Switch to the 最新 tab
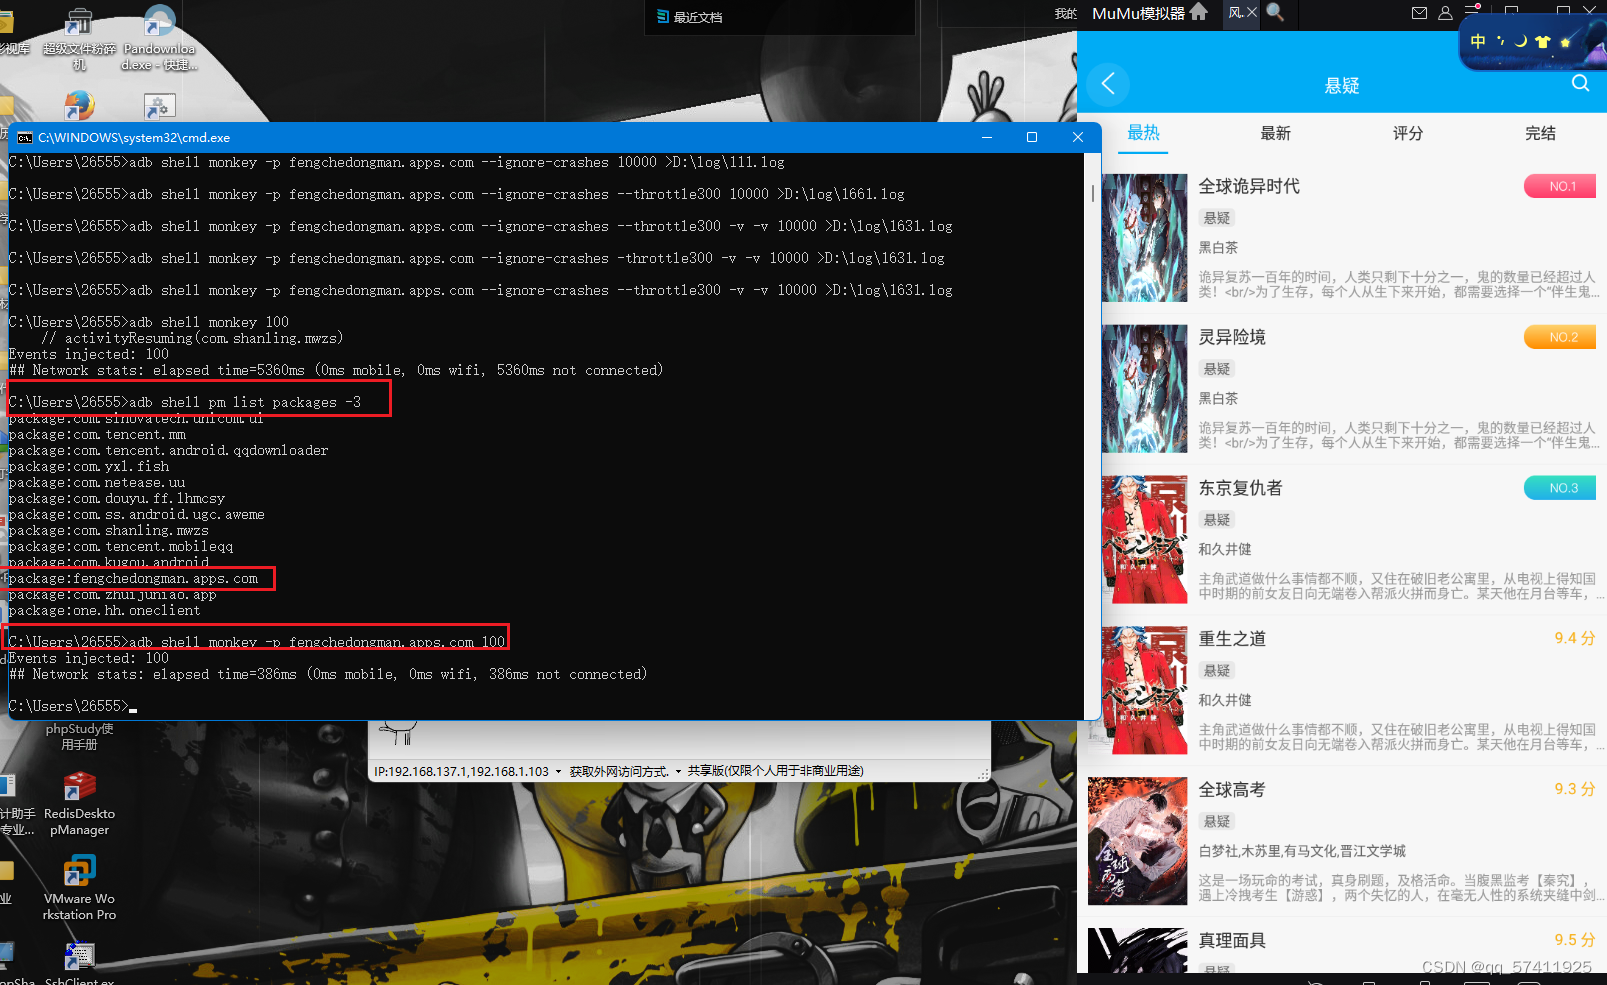 click(x=1275, y=133)
